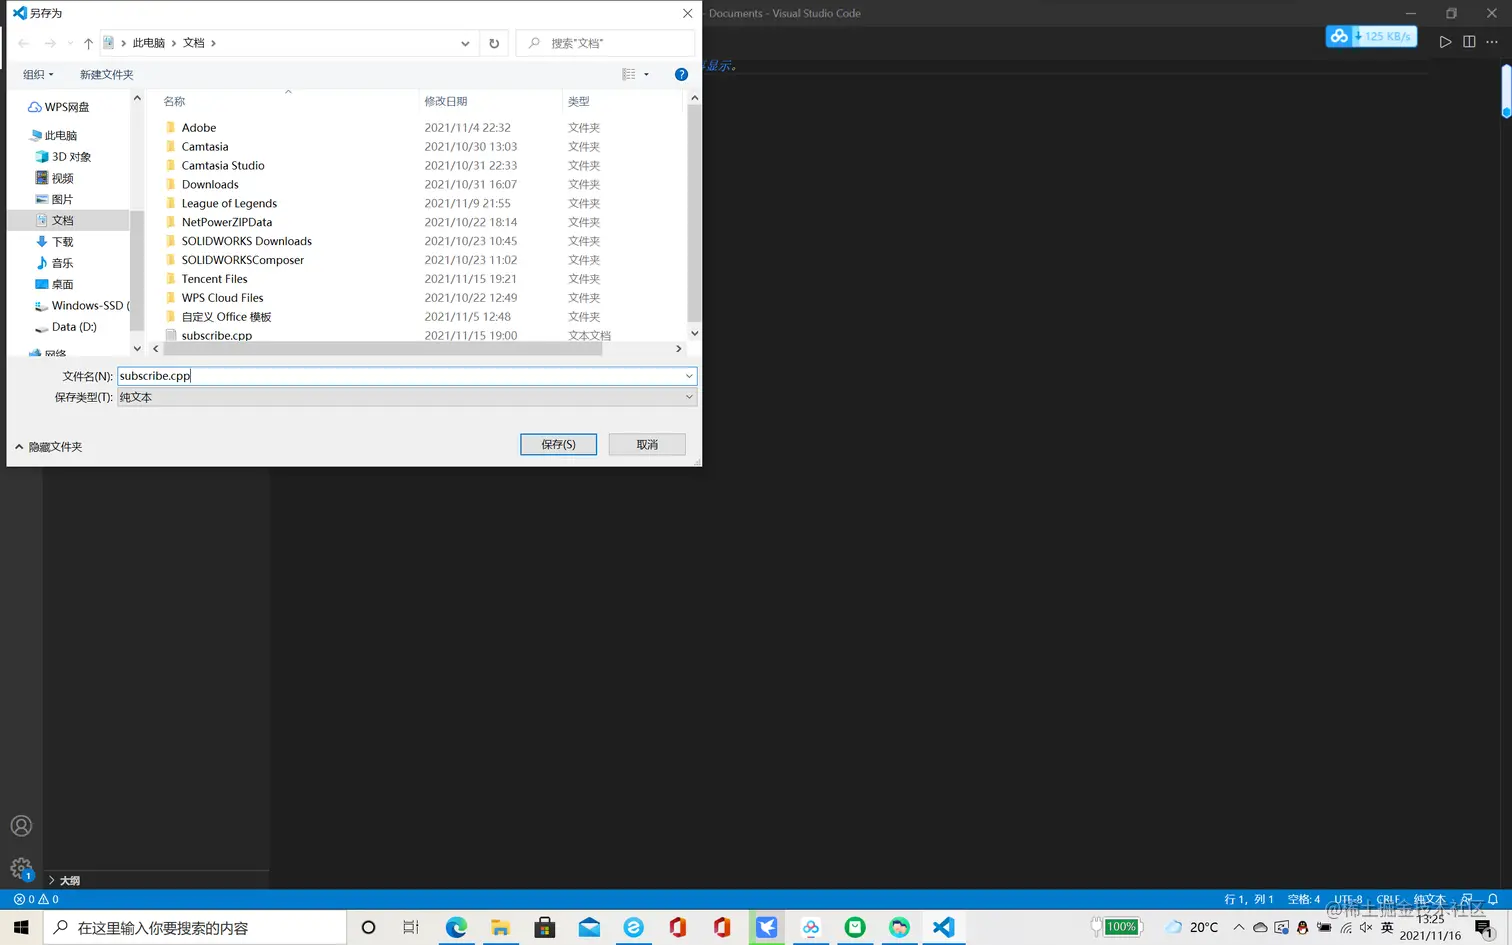Click the Baidu Netdisk speed widget
Screen dimensions: 1512x945
(1372, 36)
